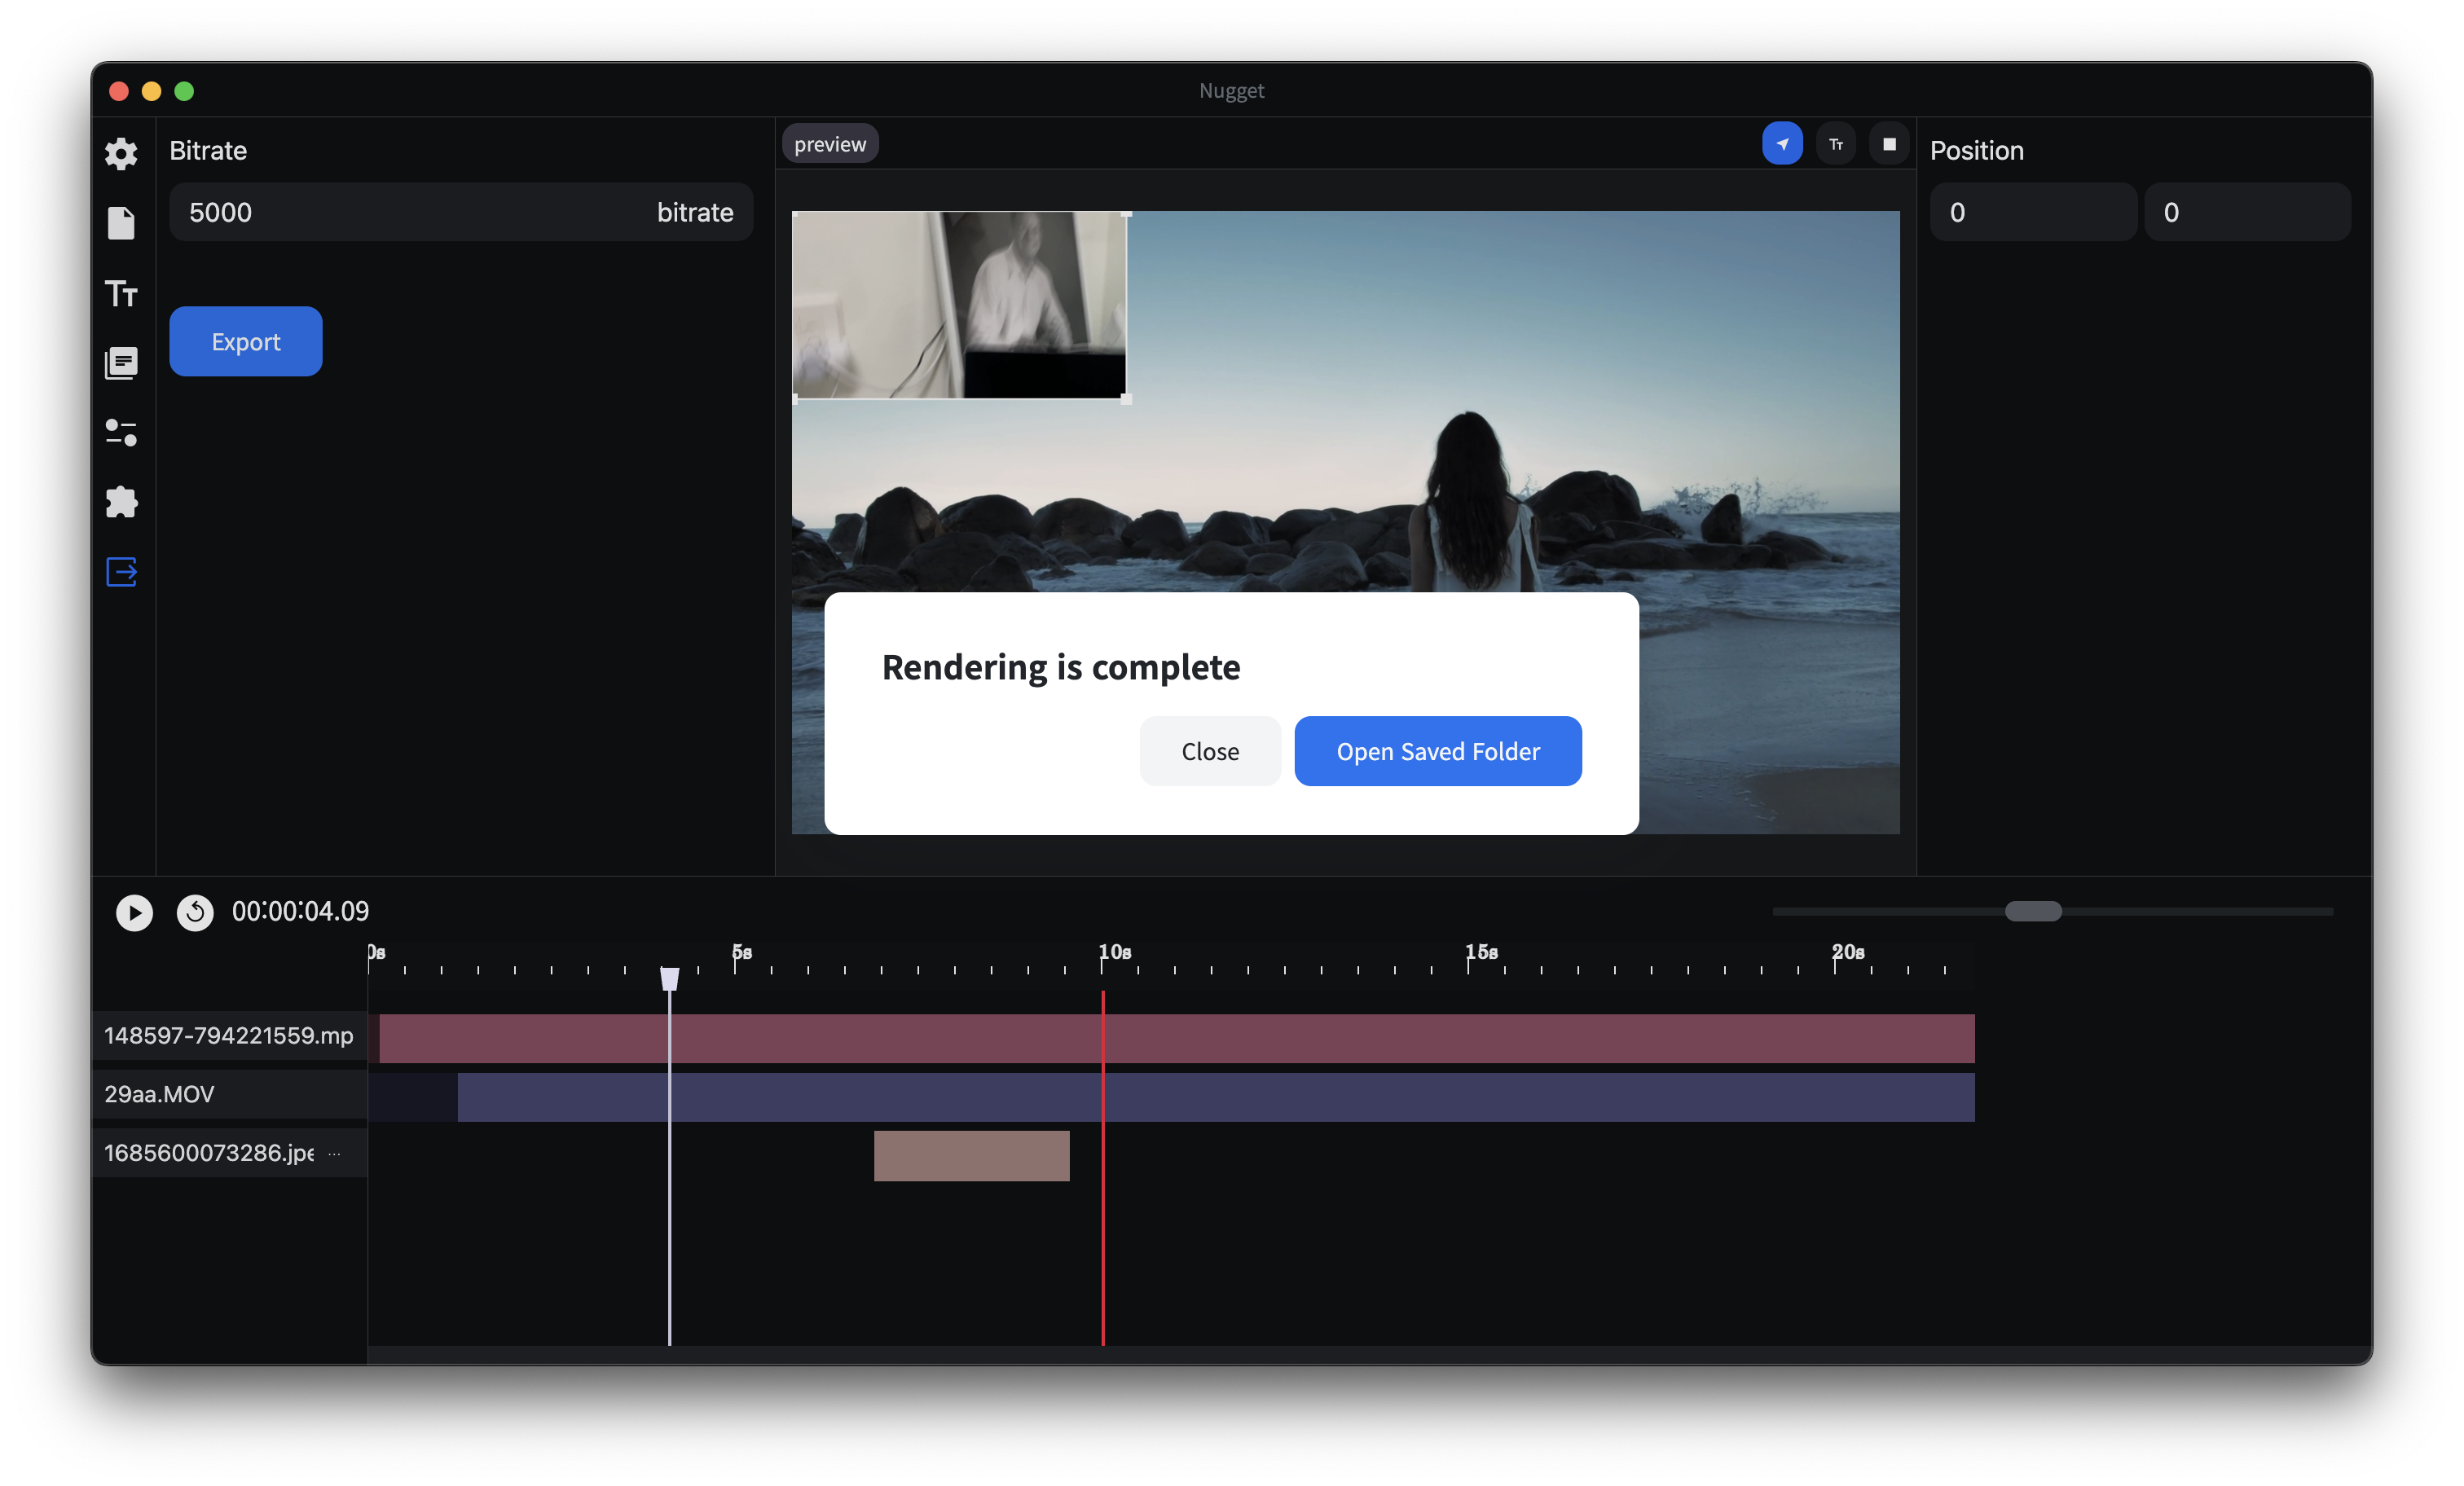2464x1486 pixels.
Task: Select the export sidebar icon
Action: [x=121, y=572]
